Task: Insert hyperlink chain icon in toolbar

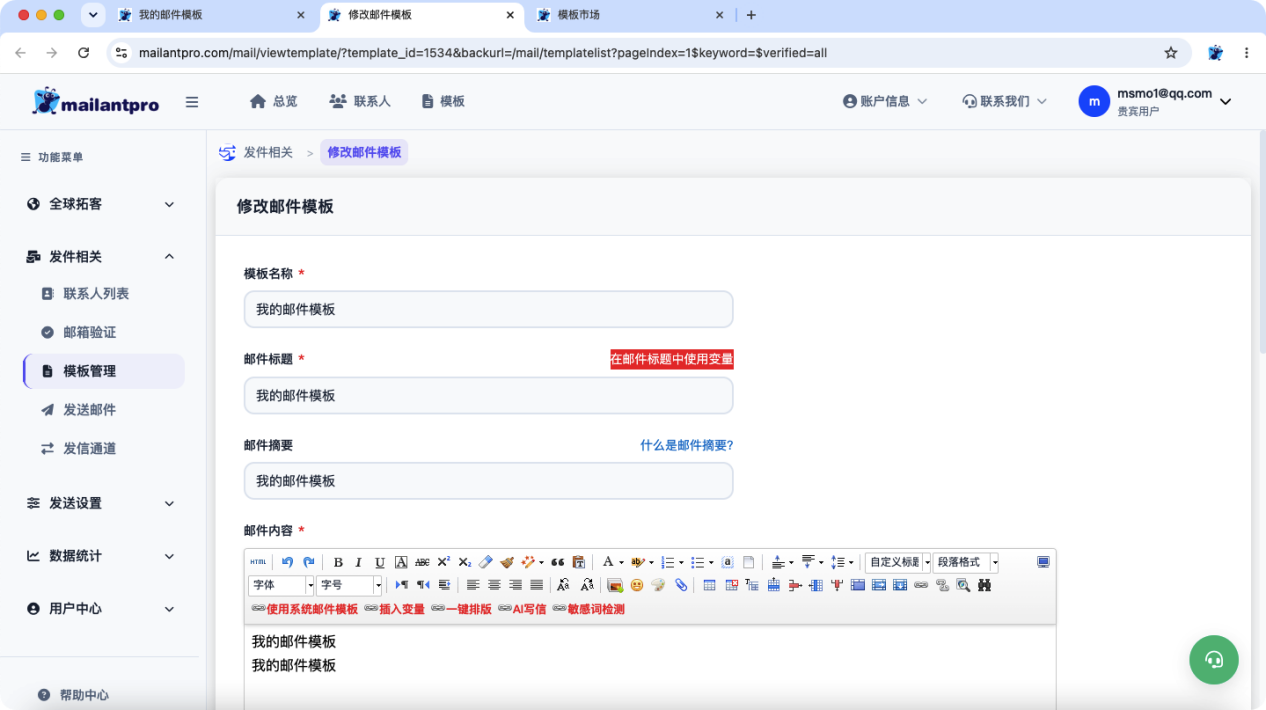Action: tap(921, 585)
